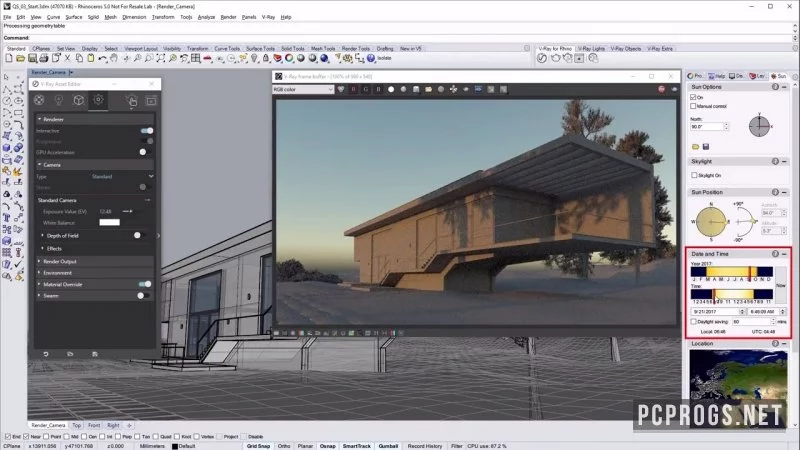Toggle the Interactive renderer switch
The width and height of the screenshot is (800, 450).
(x=147, y=131)
